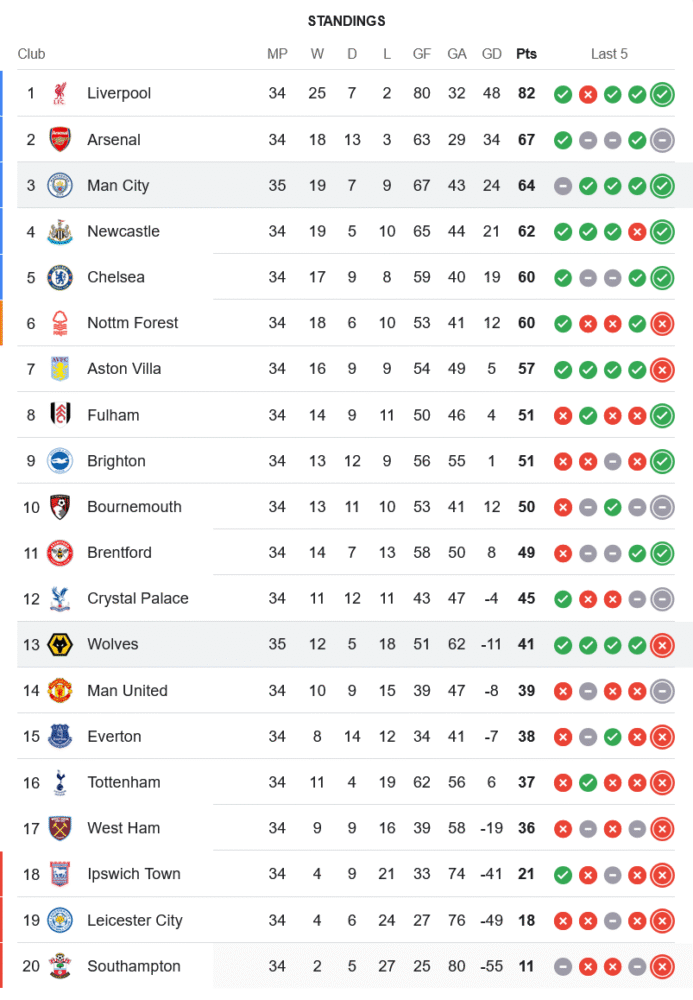693x1000 pixels.
Task: Click Liverpool's most recent match result icon
Action: pos(661,94)
